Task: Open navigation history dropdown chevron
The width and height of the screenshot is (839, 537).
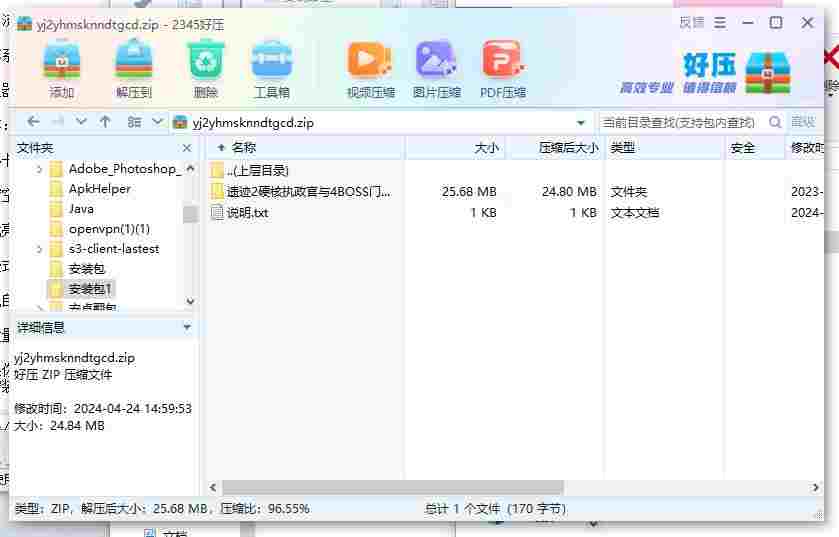Action: [81, 122]
